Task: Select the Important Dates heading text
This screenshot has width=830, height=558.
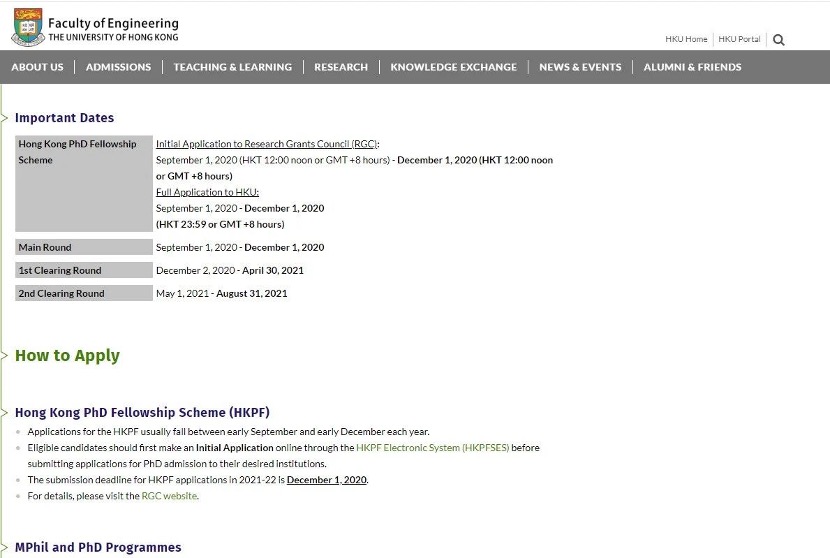Action: [65, 118]
